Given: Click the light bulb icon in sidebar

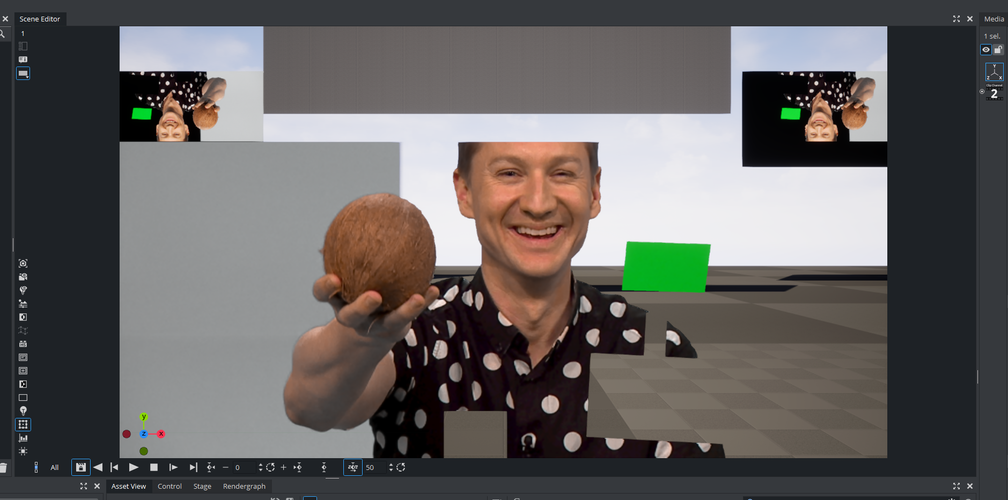Looking at the screenshot, I should coord(23,411).
